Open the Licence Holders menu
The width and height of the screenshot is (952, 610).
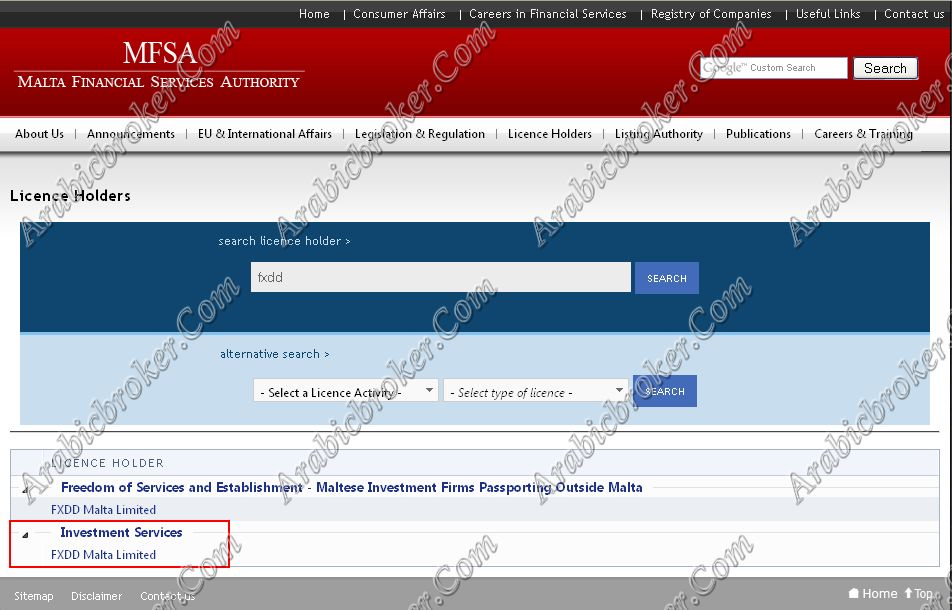(x=549, y=134)
